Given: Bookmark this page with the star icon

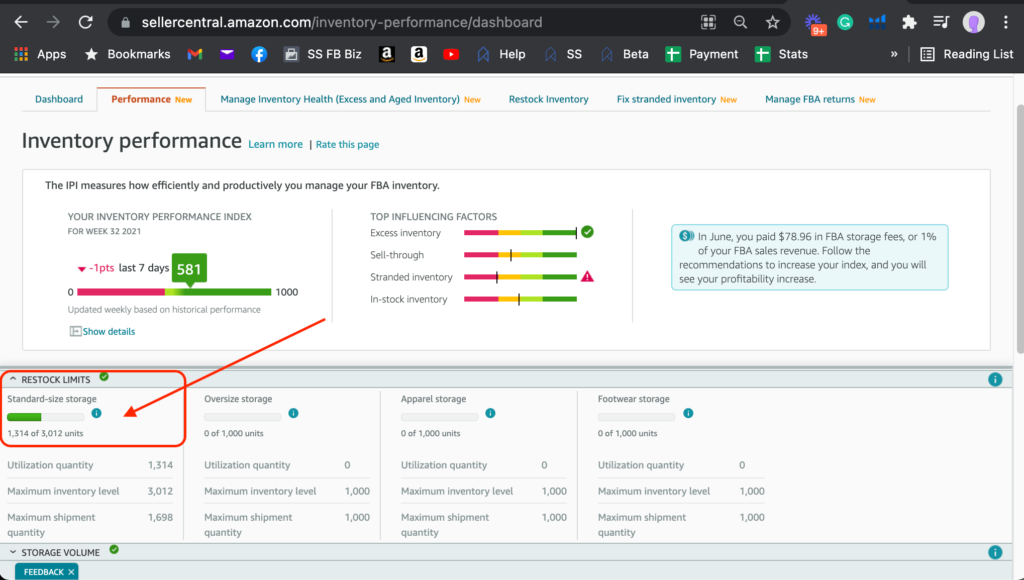Looking at the screenshot, I should point(772,22).
